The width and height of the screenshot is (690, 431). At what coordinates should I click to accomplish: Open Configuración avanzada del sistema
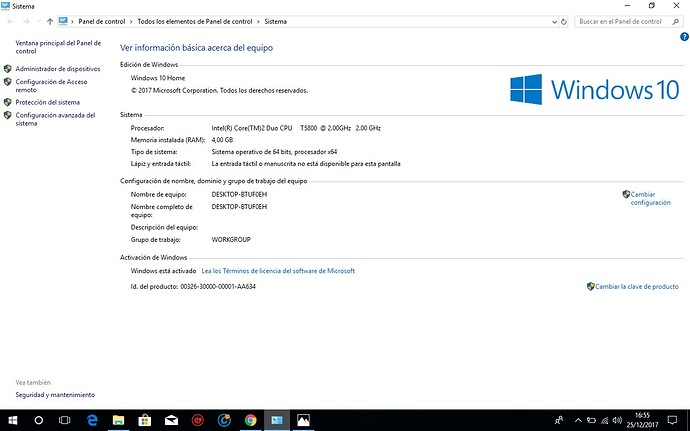point(55,119)
